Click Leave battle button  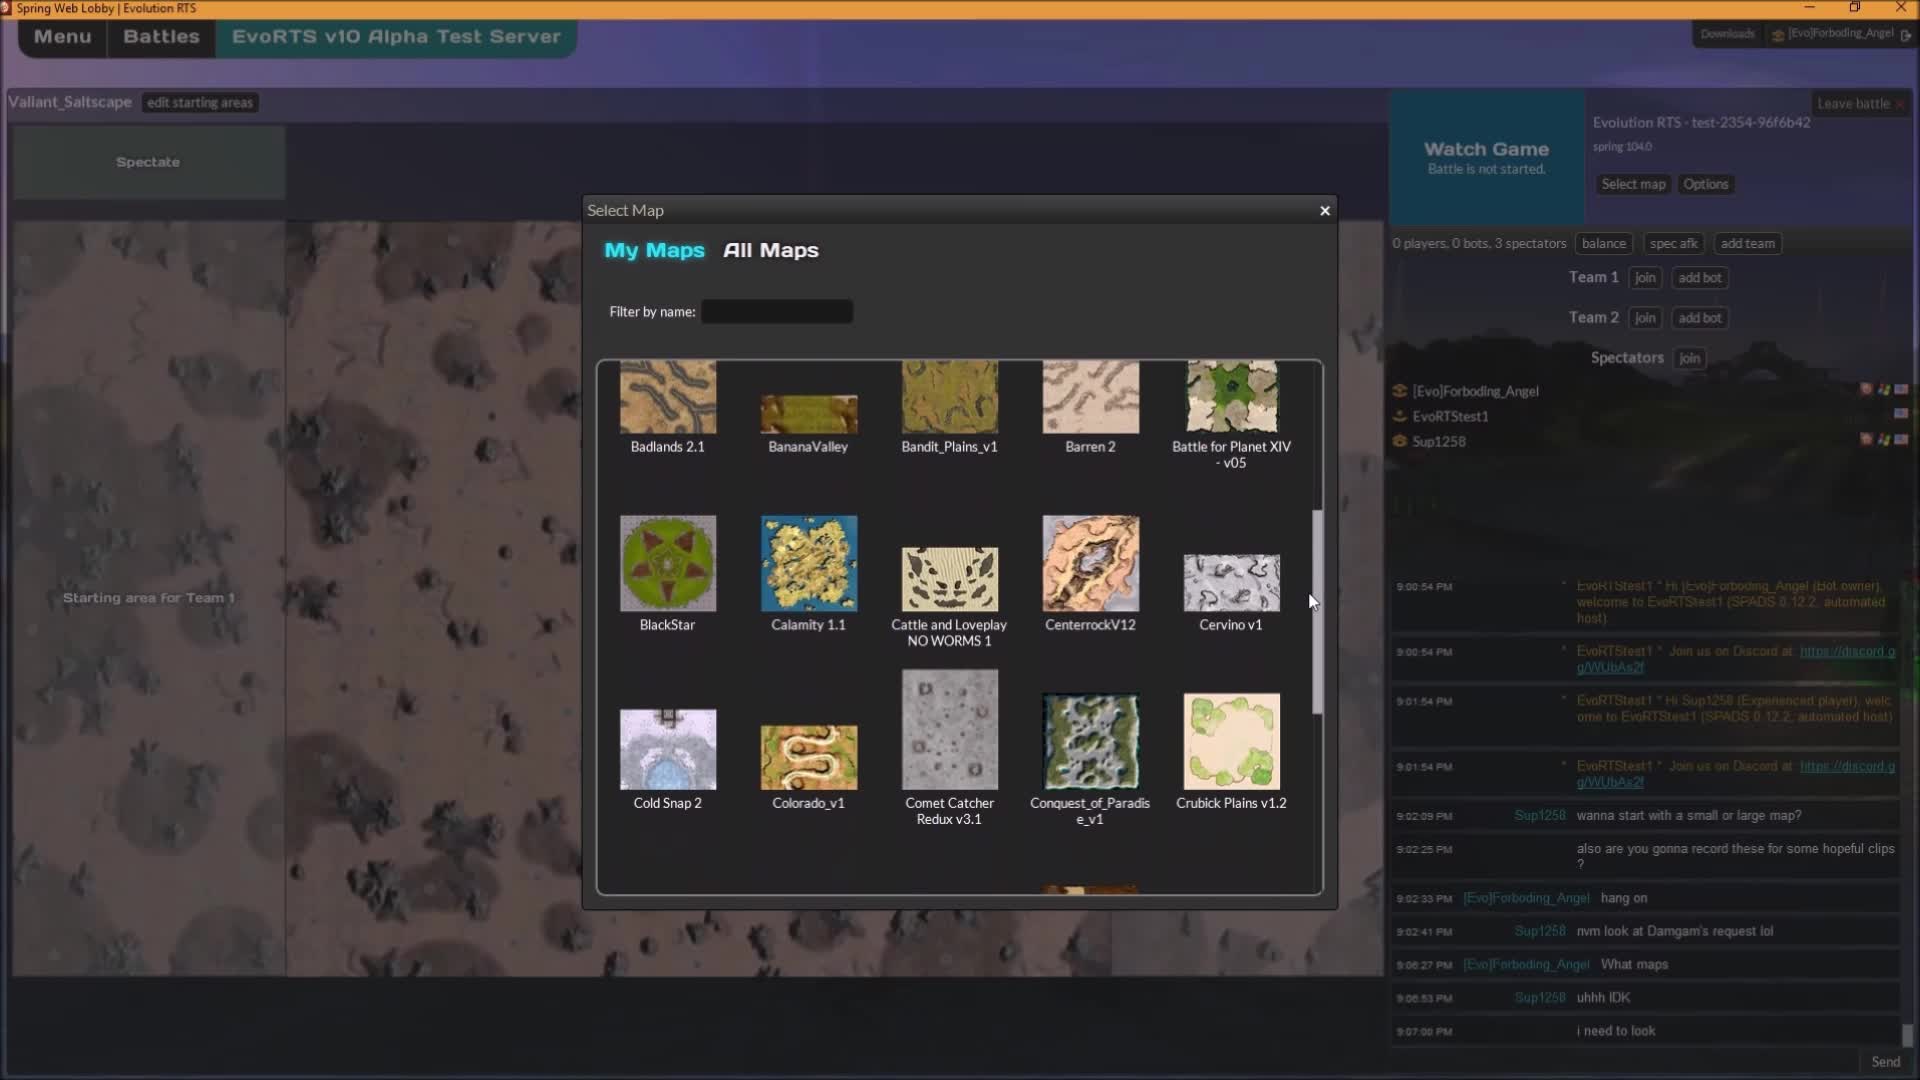coord(1858,103)
